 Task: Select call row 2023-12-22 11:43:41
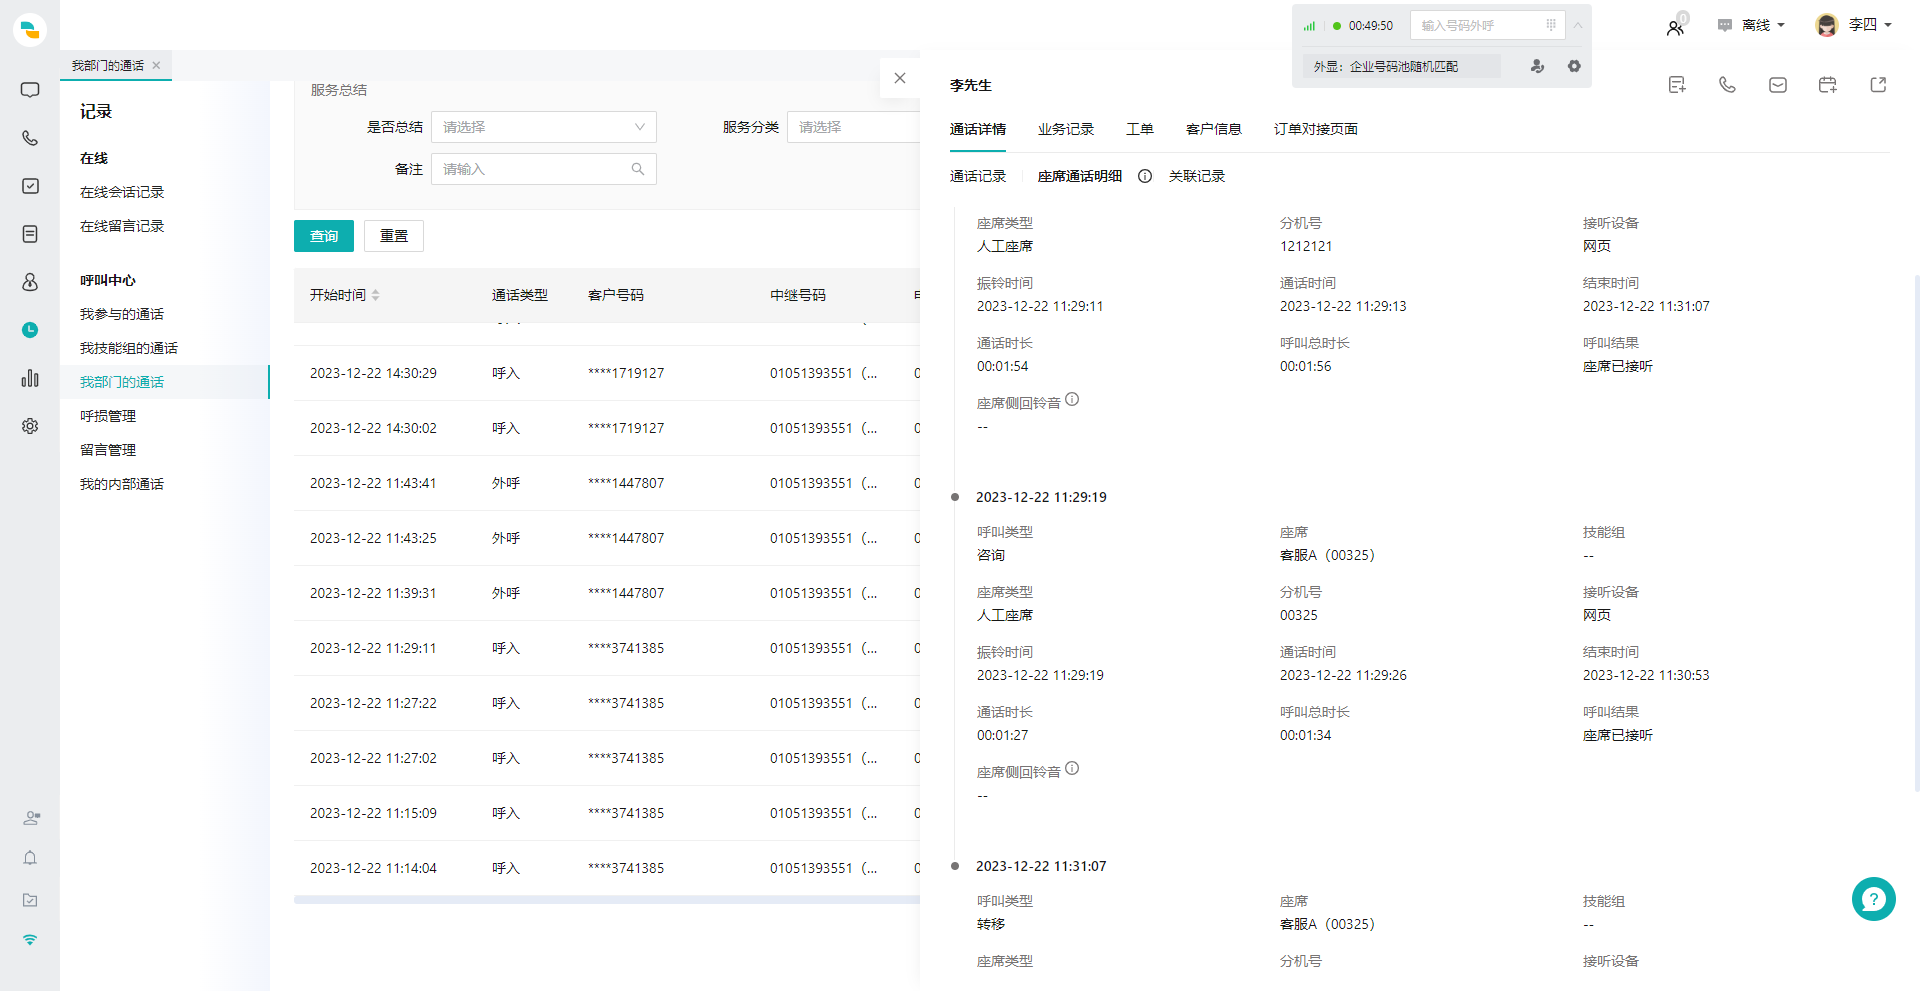(607, 483)
